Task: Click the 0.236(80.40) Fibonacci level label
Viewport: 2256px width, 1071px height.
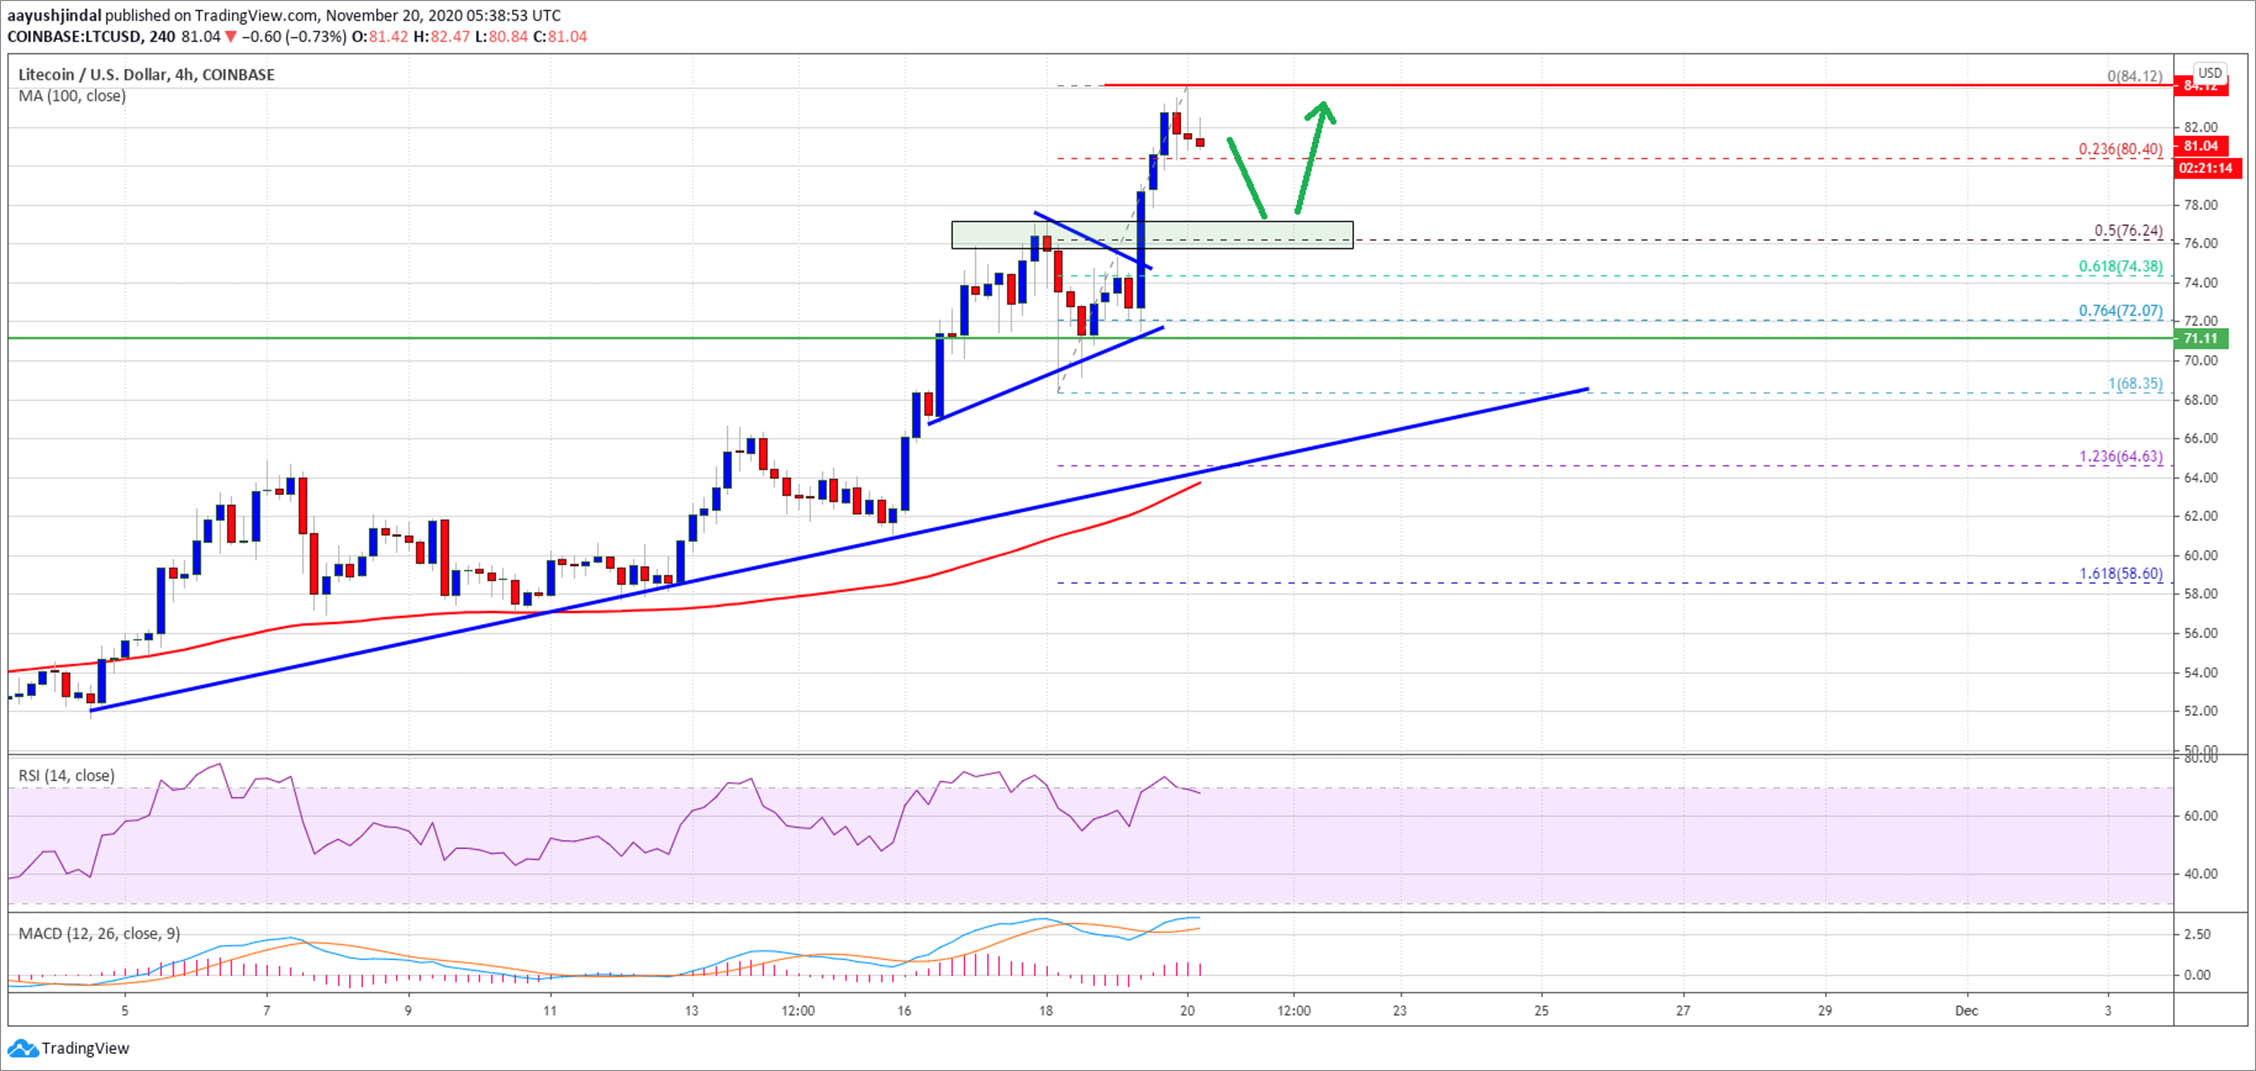Action: (x=2120, y=149)
